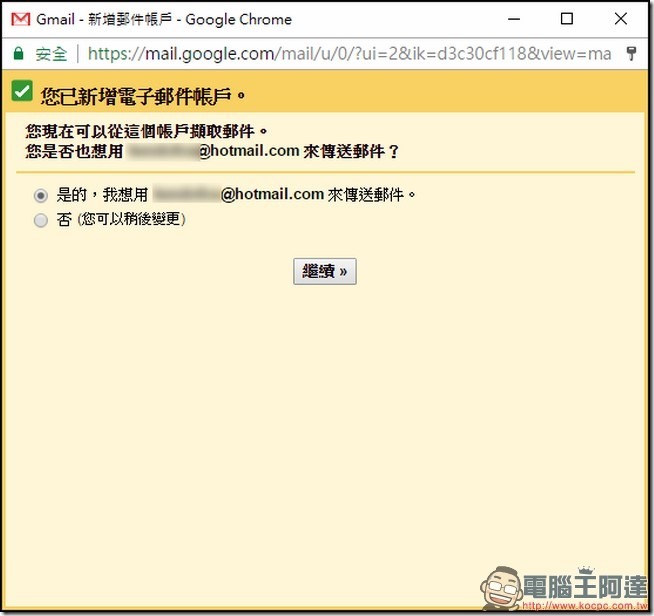Click the 您現在可以從這個帳戶擷取郵件 message text

146,131
